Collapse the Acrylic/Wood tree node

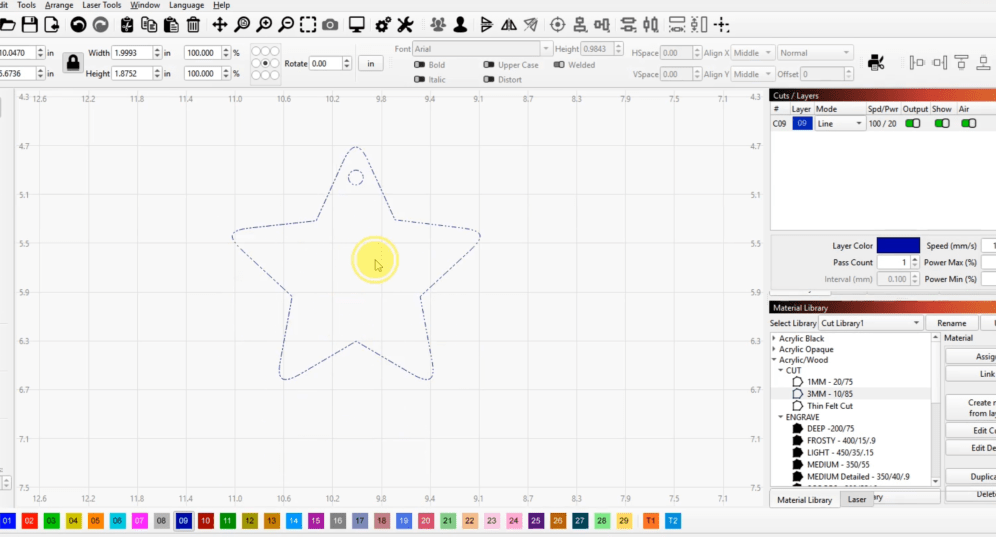tap(774, 360)
